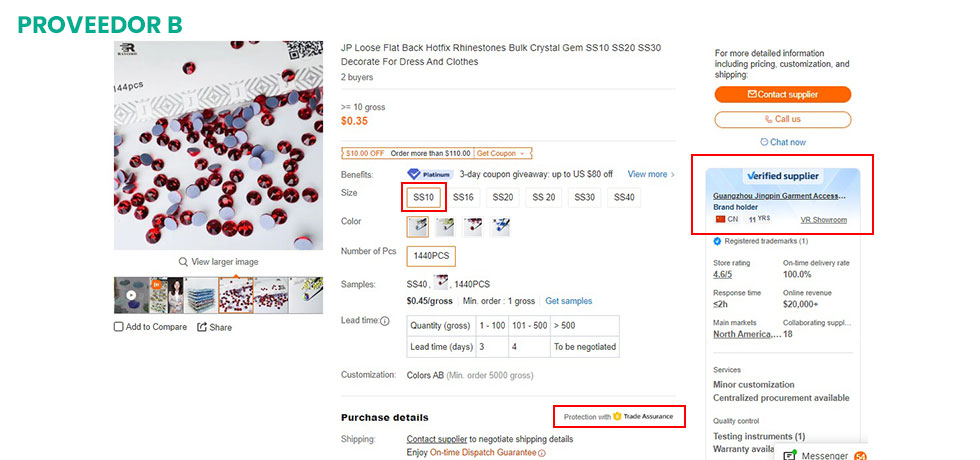The height and width of the screenshot is (460, 980).
Task: Open the VR Showroom link
Action: [824, 220]
